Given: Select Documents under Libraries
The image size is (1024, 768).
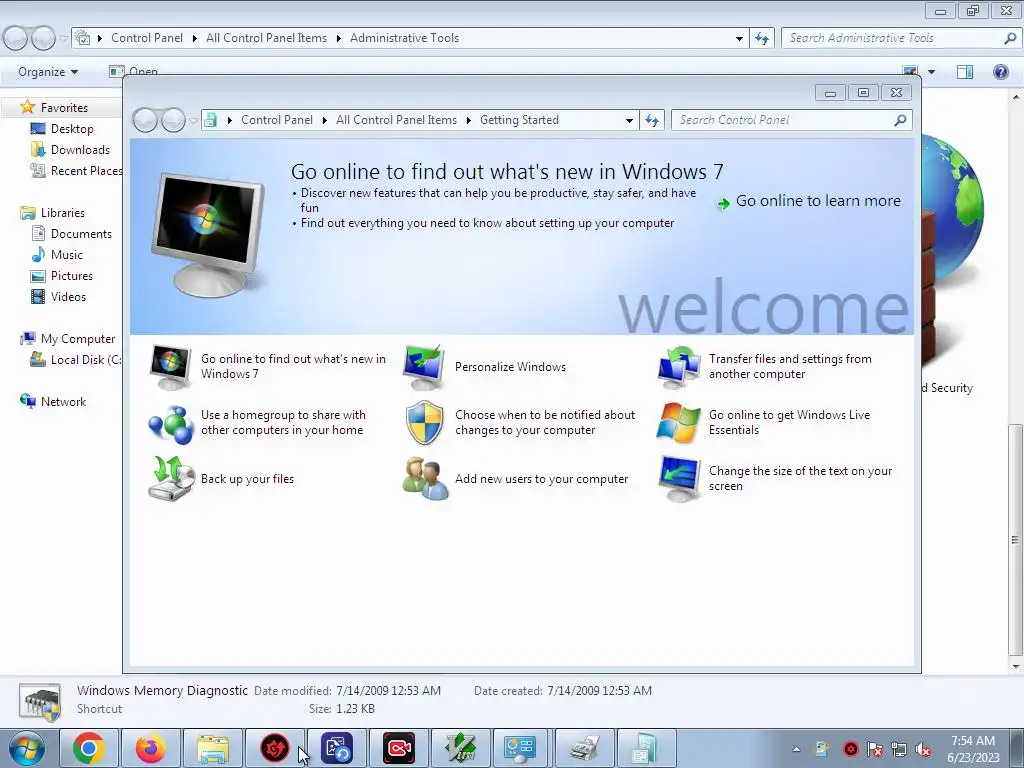Looking at the screenshot, I should (81, 234).
